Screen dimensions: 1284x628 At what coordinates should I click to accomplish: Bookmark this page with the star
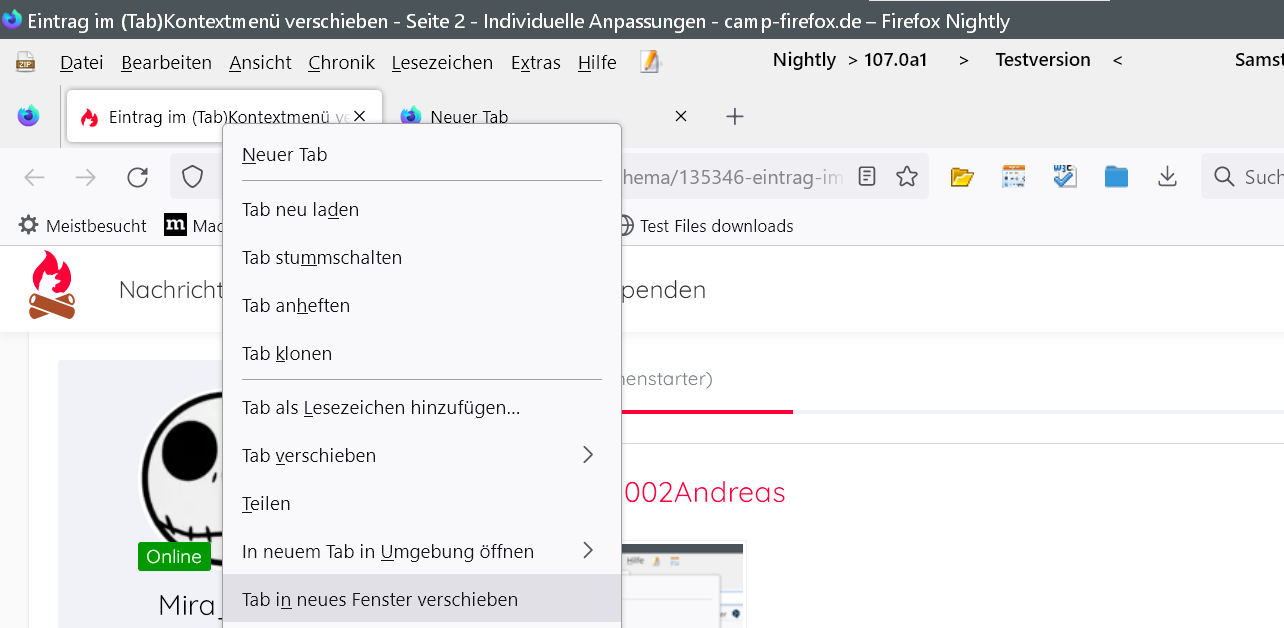click(907, 177)
